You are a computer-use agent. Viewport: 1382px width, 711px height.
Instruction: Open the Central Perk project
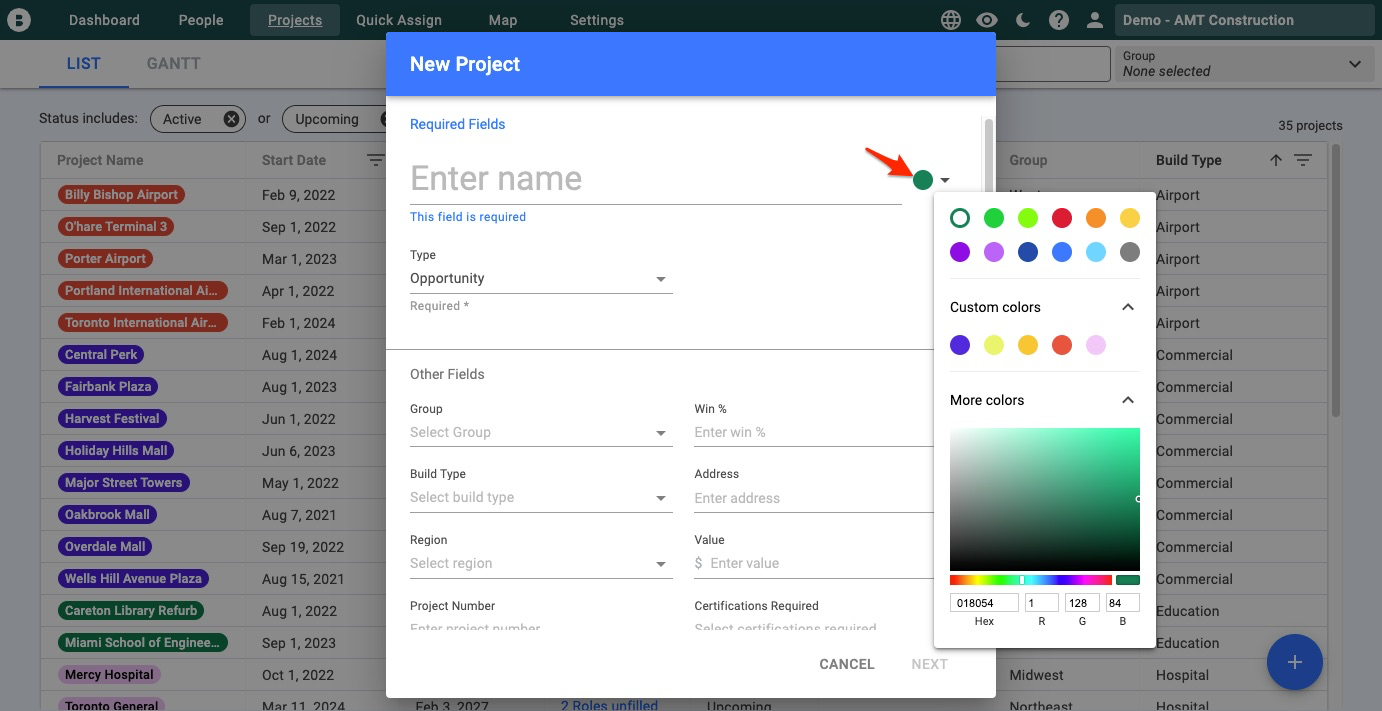(x=101, y=355)
